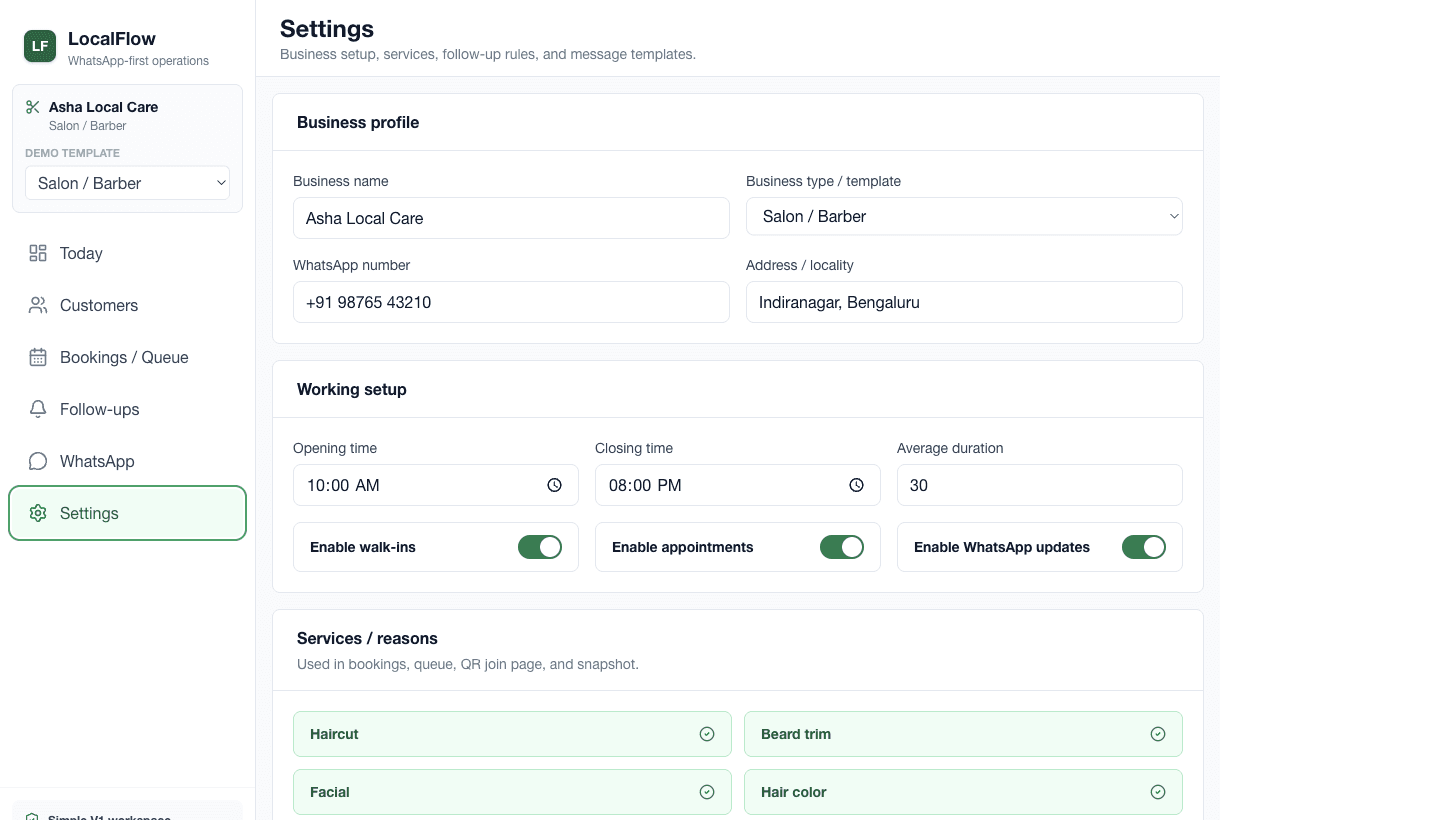Toggle the Enable appointments switch
Screen dimensions: 1440x820
842,547
